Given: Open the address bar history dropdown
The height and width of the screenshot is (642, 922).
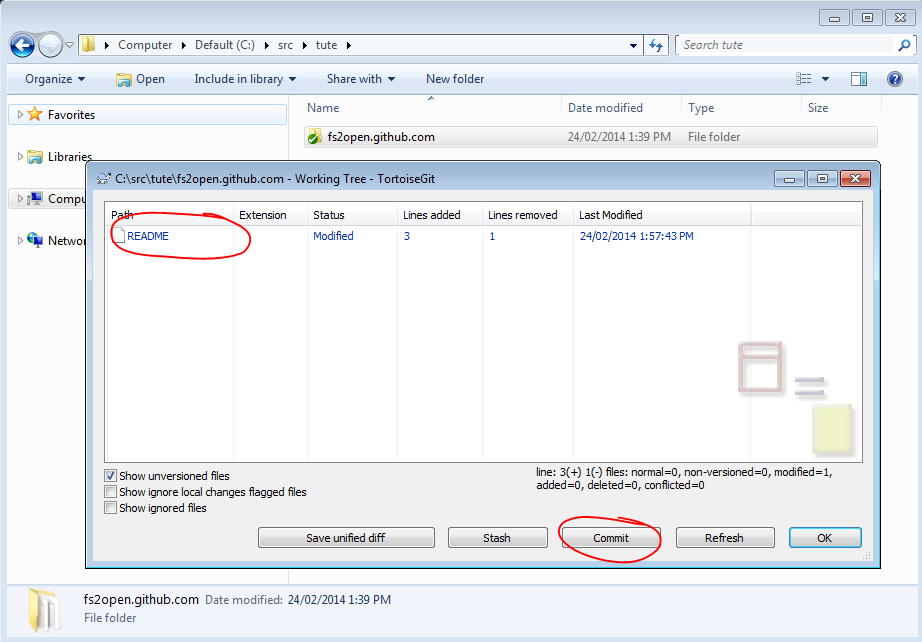Looking at the screenshot, I should click(x=634, y=45).
